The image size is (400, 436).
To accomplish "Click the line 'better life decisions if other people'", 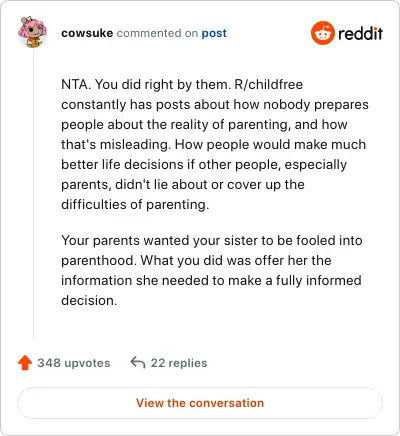I will [204, 164].
